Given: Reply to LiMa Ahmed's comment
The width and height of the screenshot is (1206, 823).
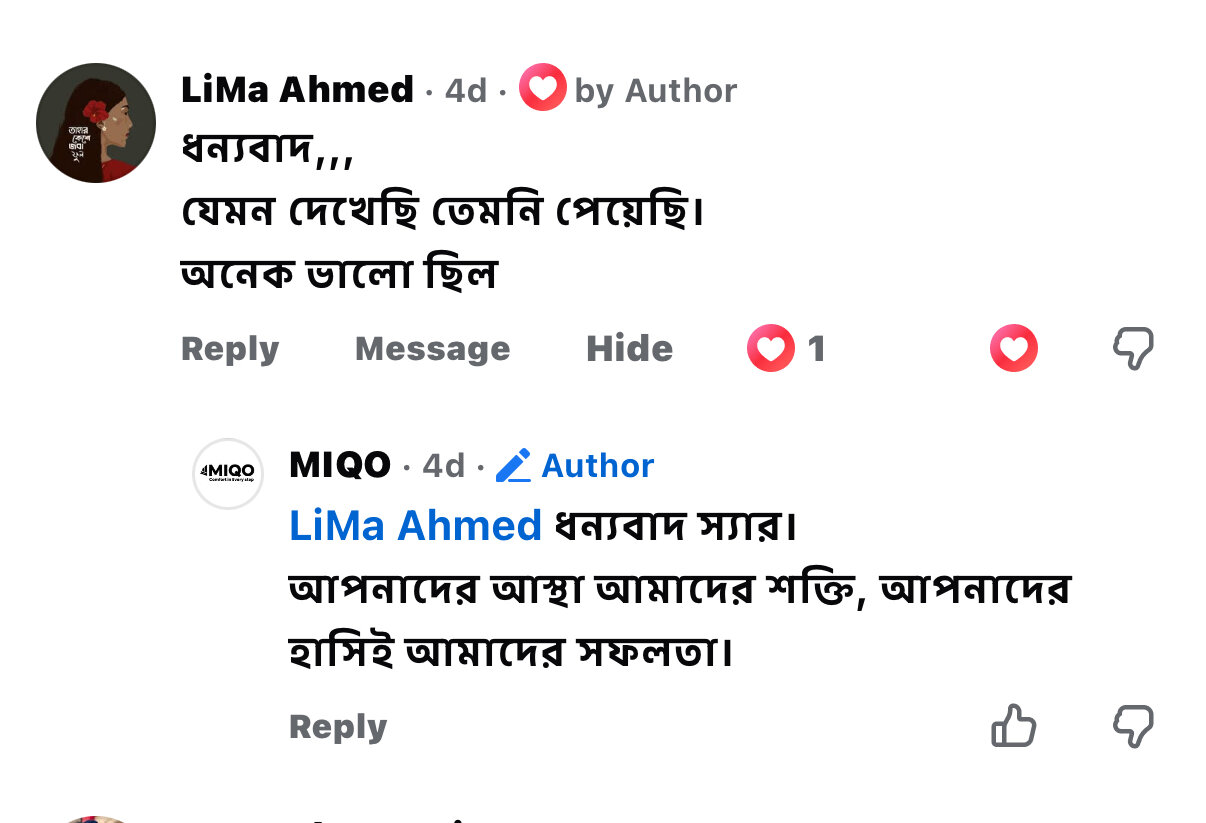Looking at the screenshot, I should click(230, 349).
